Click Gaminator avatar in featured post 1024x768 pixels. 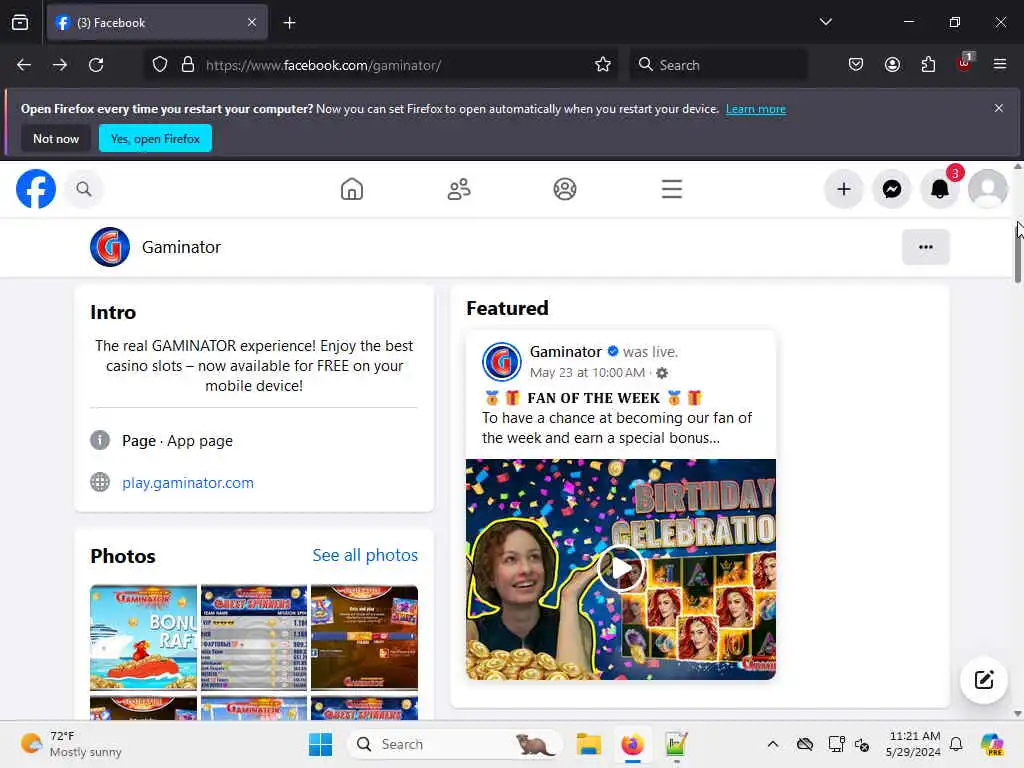coord(502,361)
